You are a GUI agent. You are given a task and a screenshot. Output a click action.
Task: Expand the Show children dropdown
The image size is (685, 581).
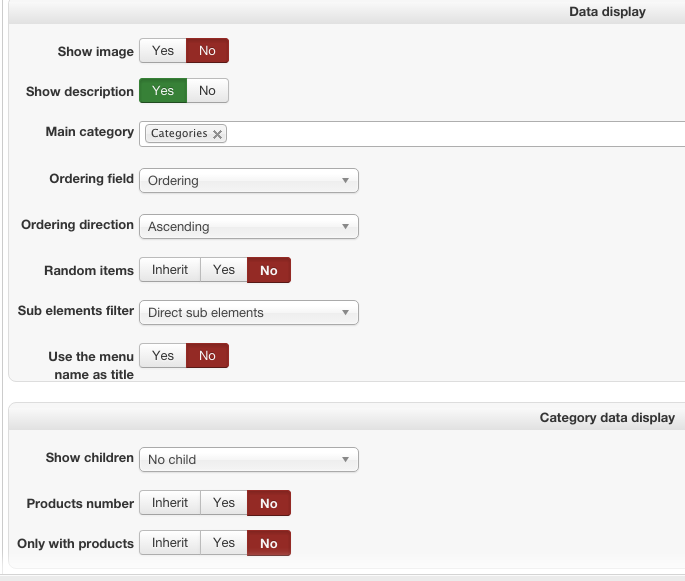tap(248, 460)
